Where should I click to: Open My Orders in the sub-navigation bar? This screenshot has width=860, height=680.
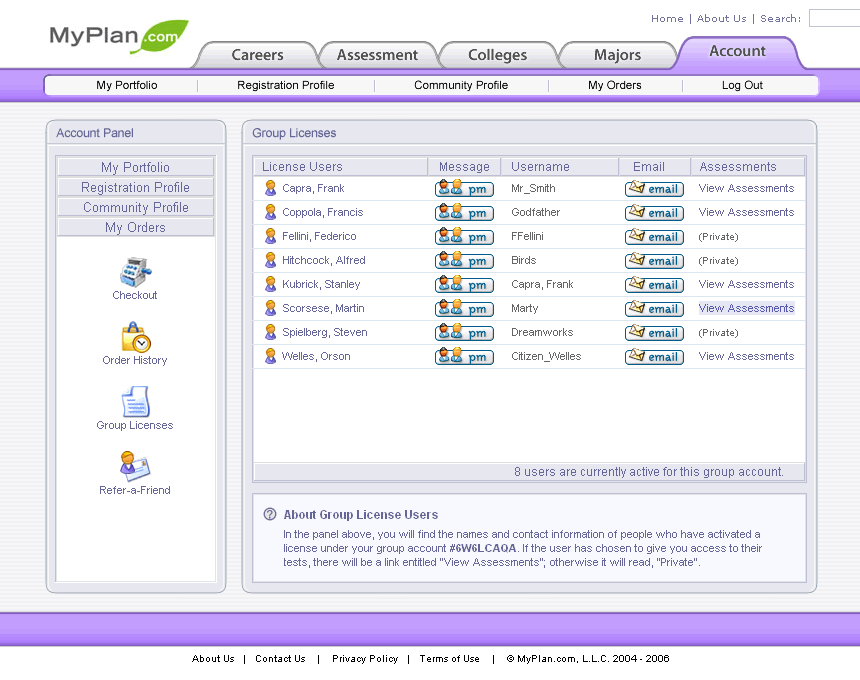pos(615,85)
